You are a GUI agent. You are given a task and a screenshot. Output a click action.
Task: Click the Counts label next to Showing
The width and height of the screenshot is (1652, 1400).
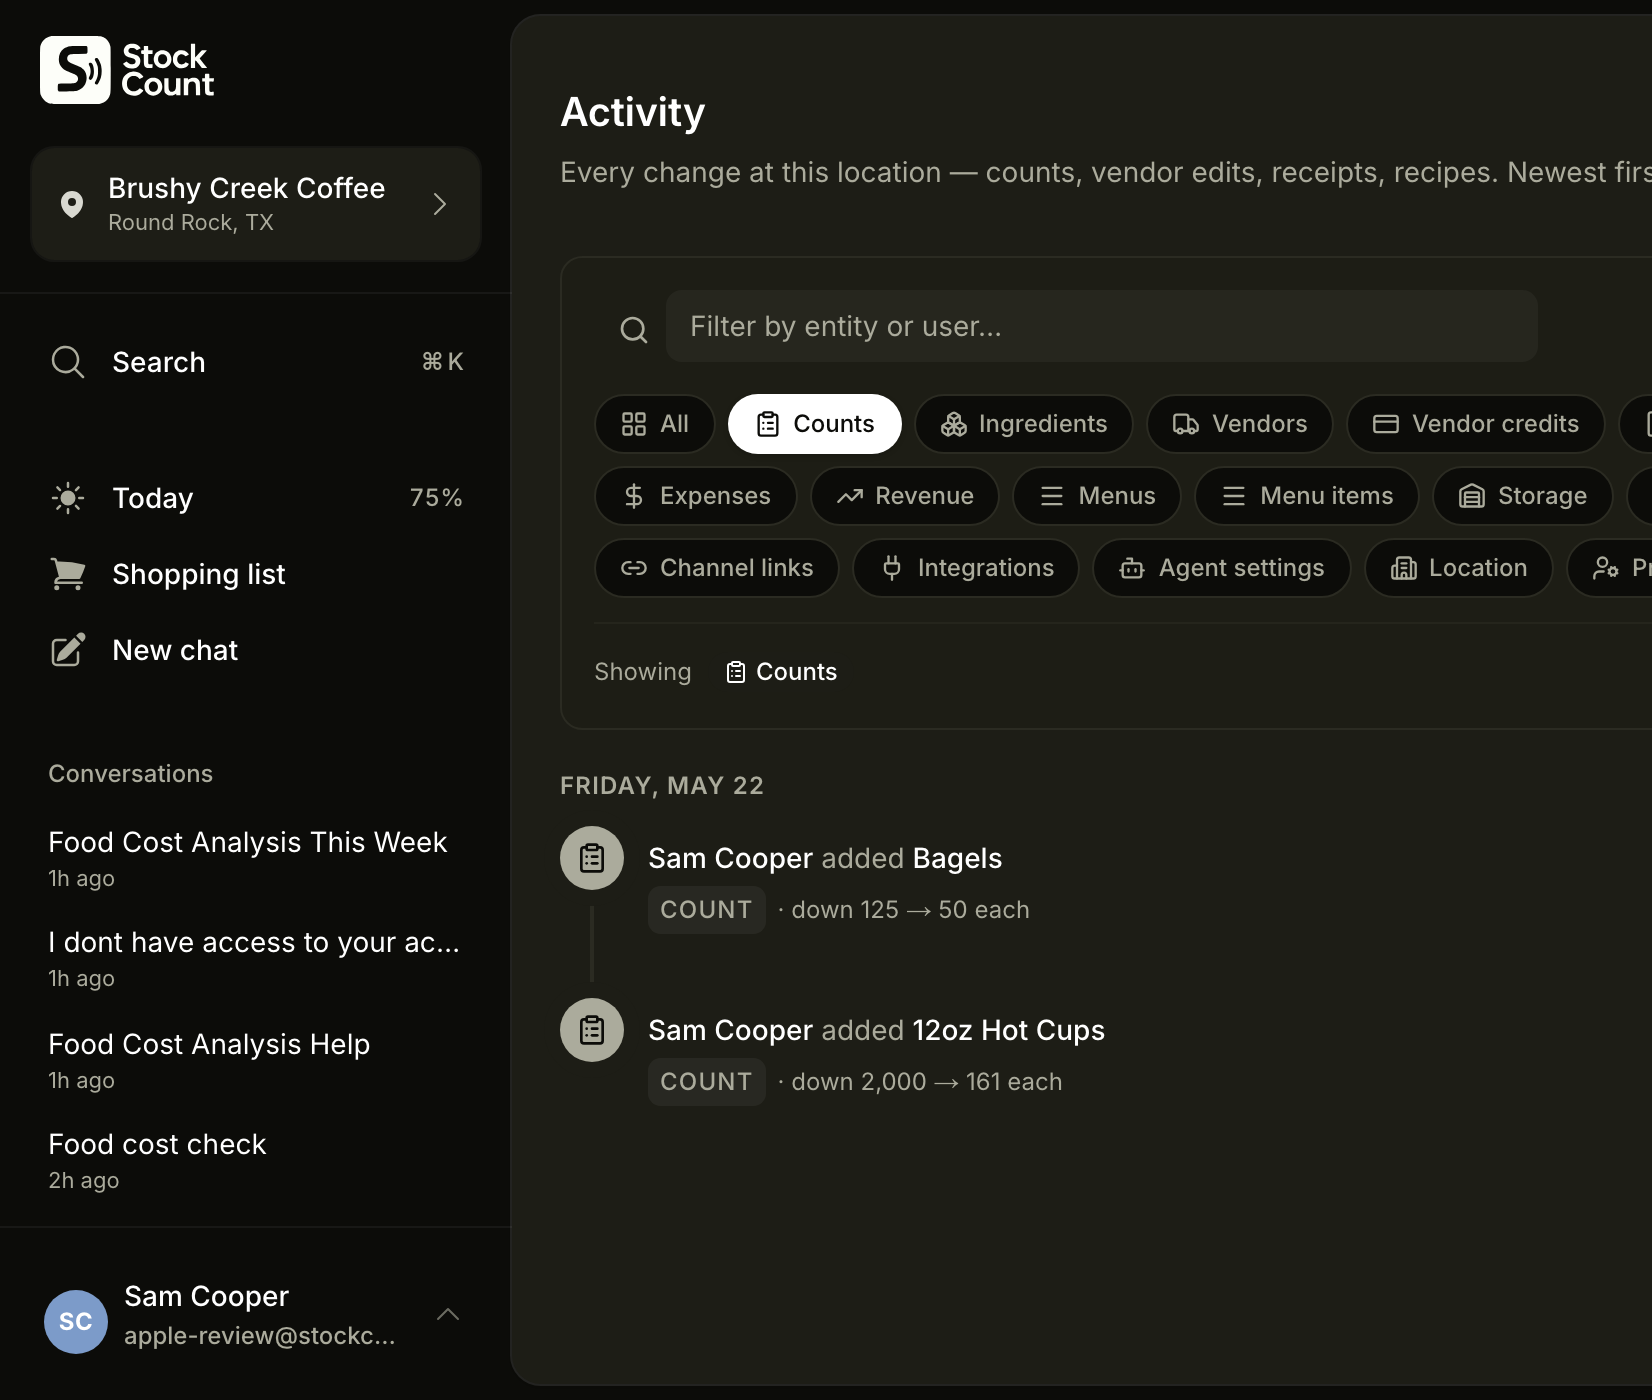[x=797, y=672]
